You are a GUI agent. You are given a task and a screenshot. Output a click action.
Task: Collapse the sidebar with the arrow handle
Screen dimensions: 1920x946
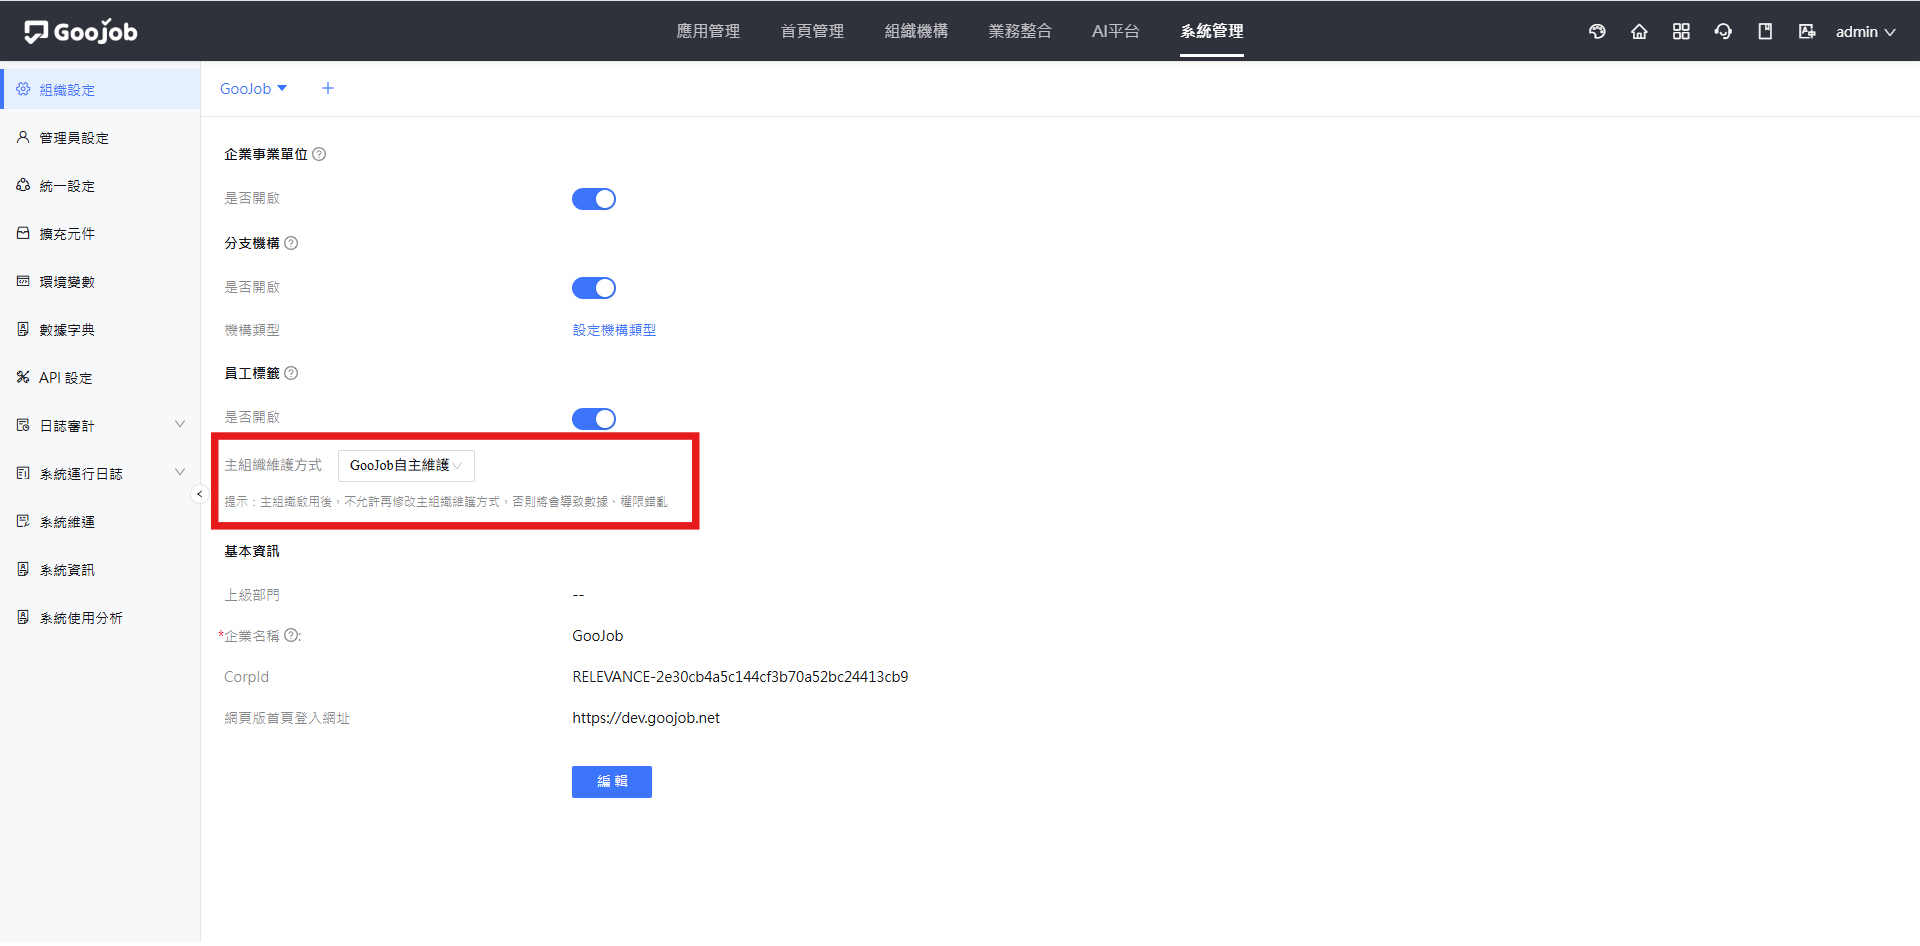199,493
